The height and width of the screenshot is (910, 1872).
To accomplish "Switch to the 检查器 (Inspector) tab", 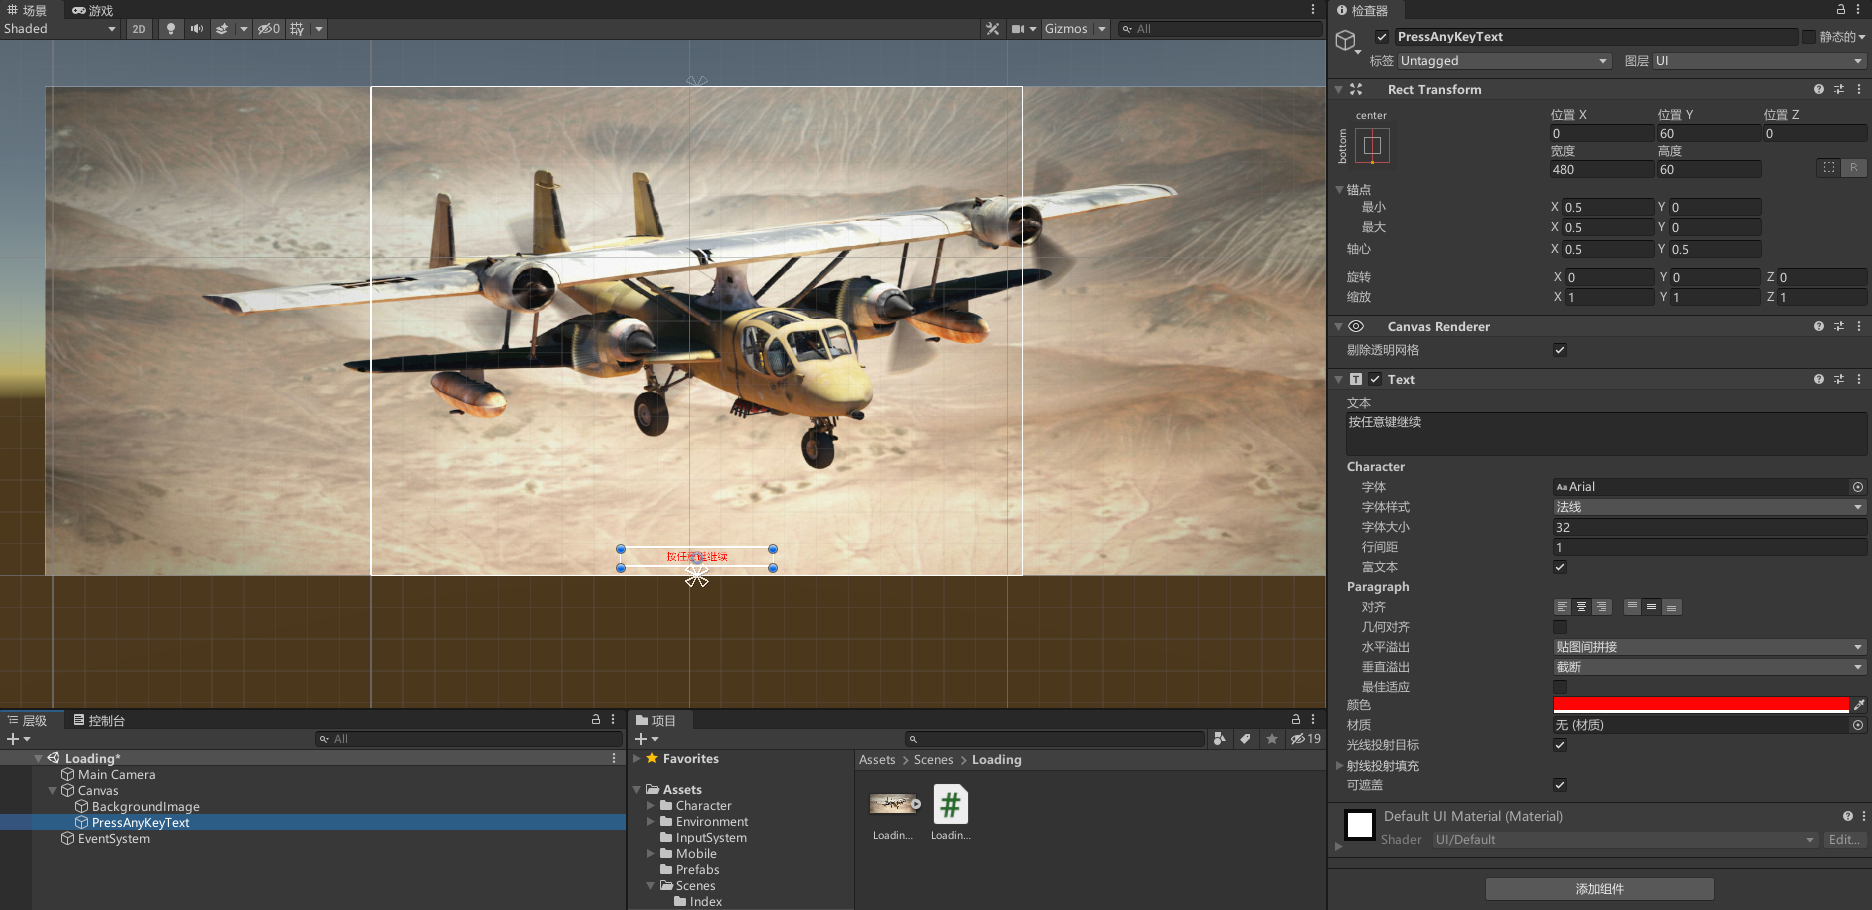I will [1362, 10].
